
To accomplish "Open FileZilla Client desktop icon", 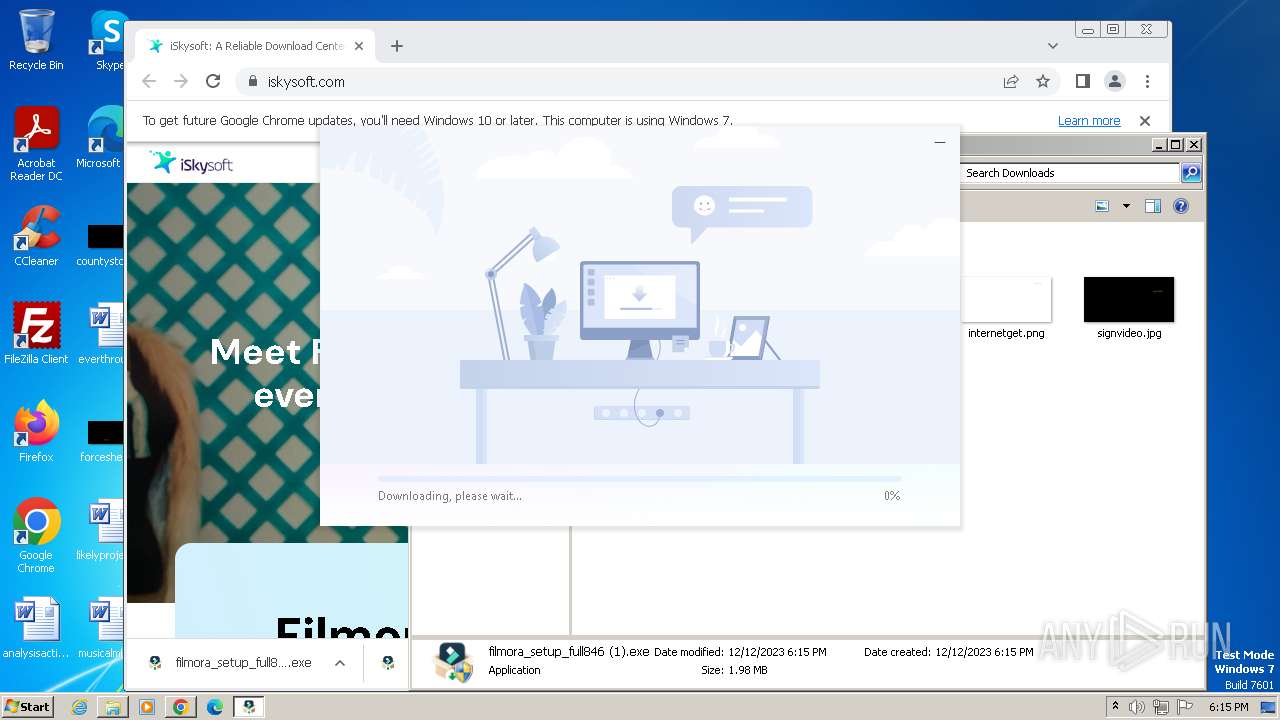I will [36, 334].
